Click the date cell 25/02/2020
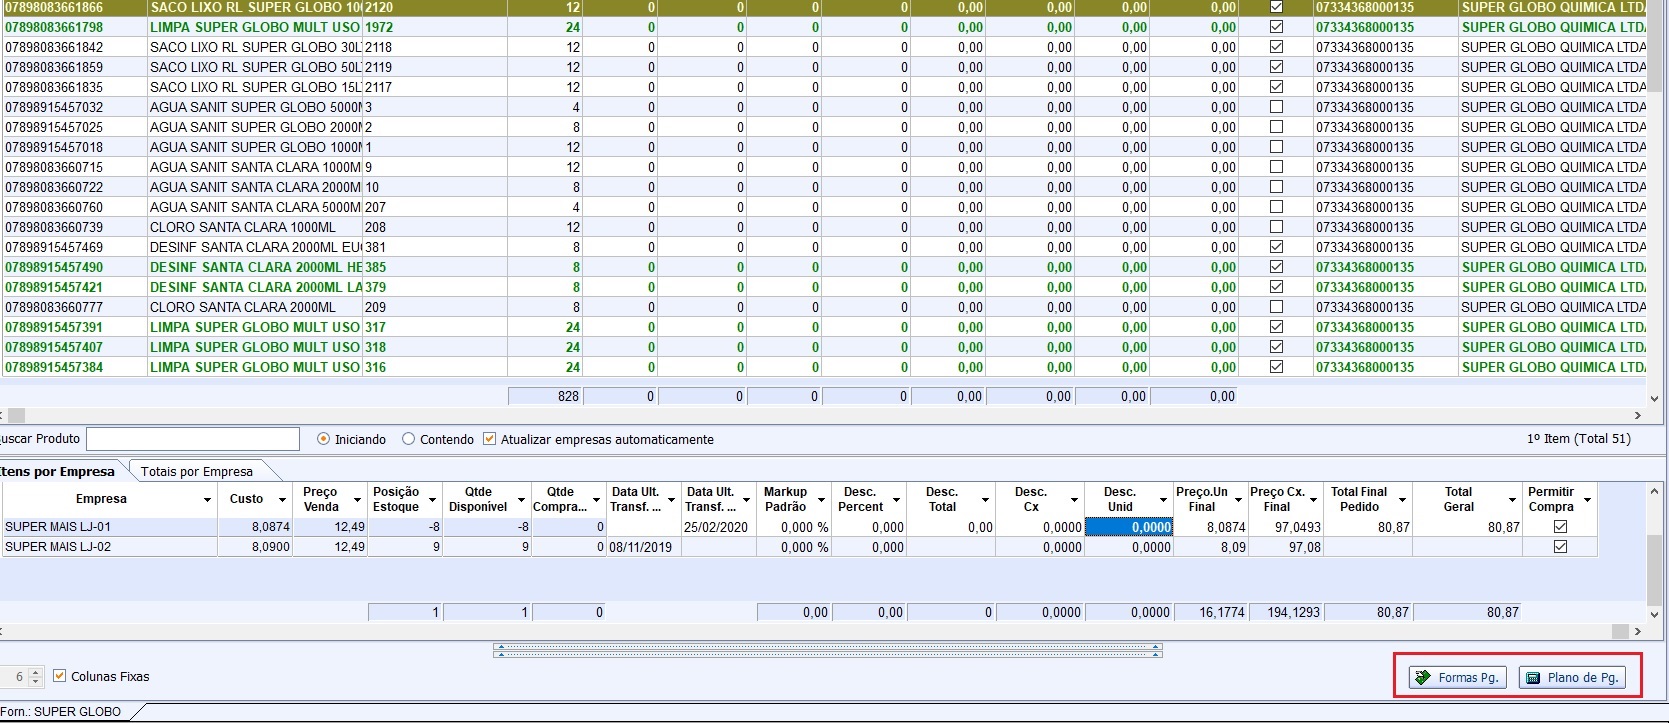1669x723 pixels. [x=716, y=527]
